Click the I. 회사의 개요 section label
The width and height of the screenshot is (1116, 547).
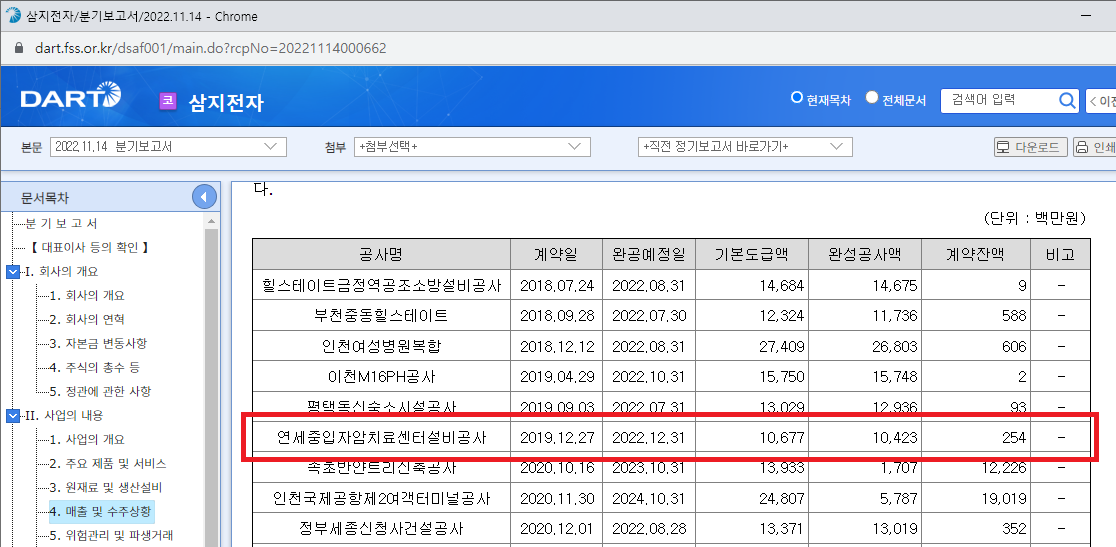63,272
